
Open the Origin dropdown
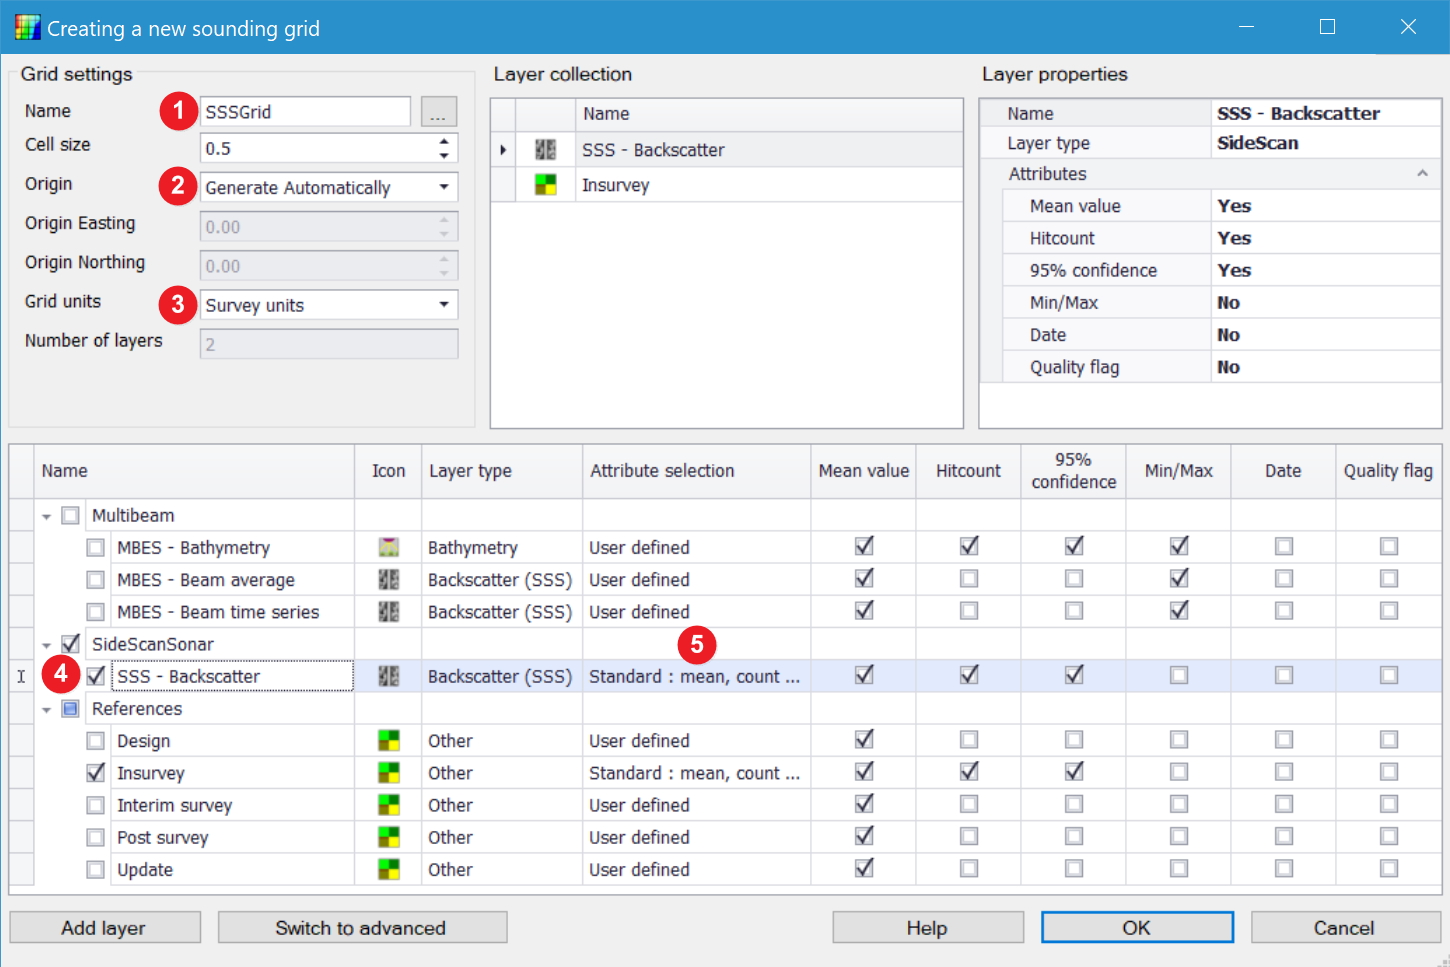pyautogui.click(x=443, y=187)
